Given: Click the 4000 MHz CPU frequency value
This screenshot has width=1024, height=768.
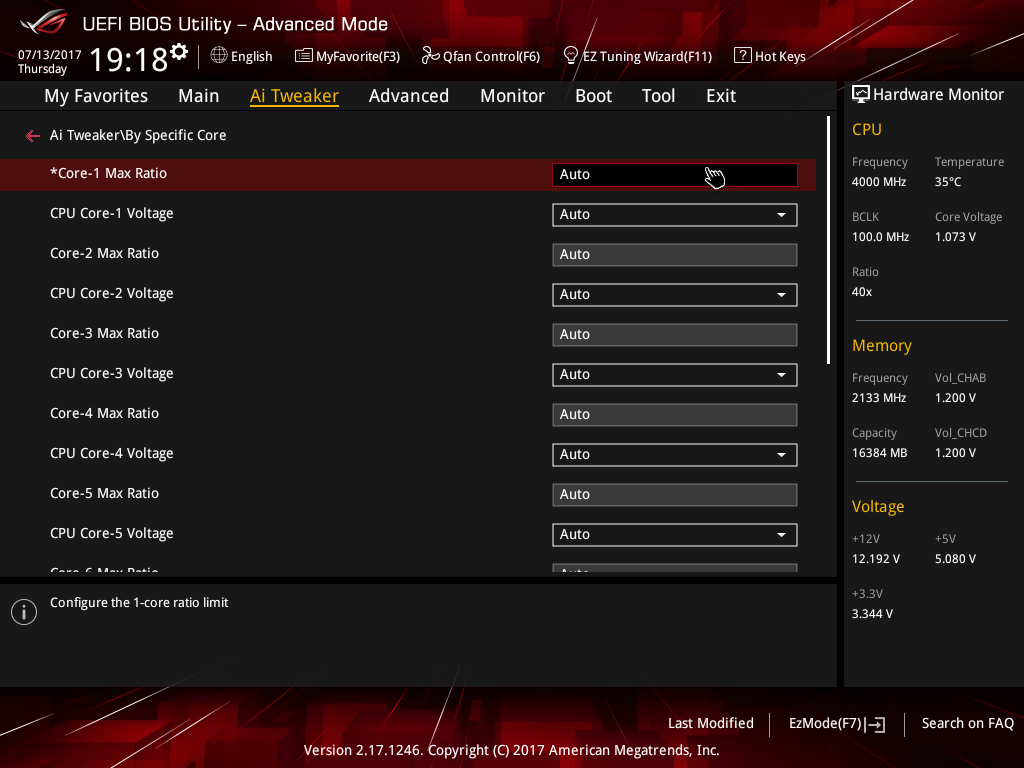Looking at the screenshot, I should point(879,182).
